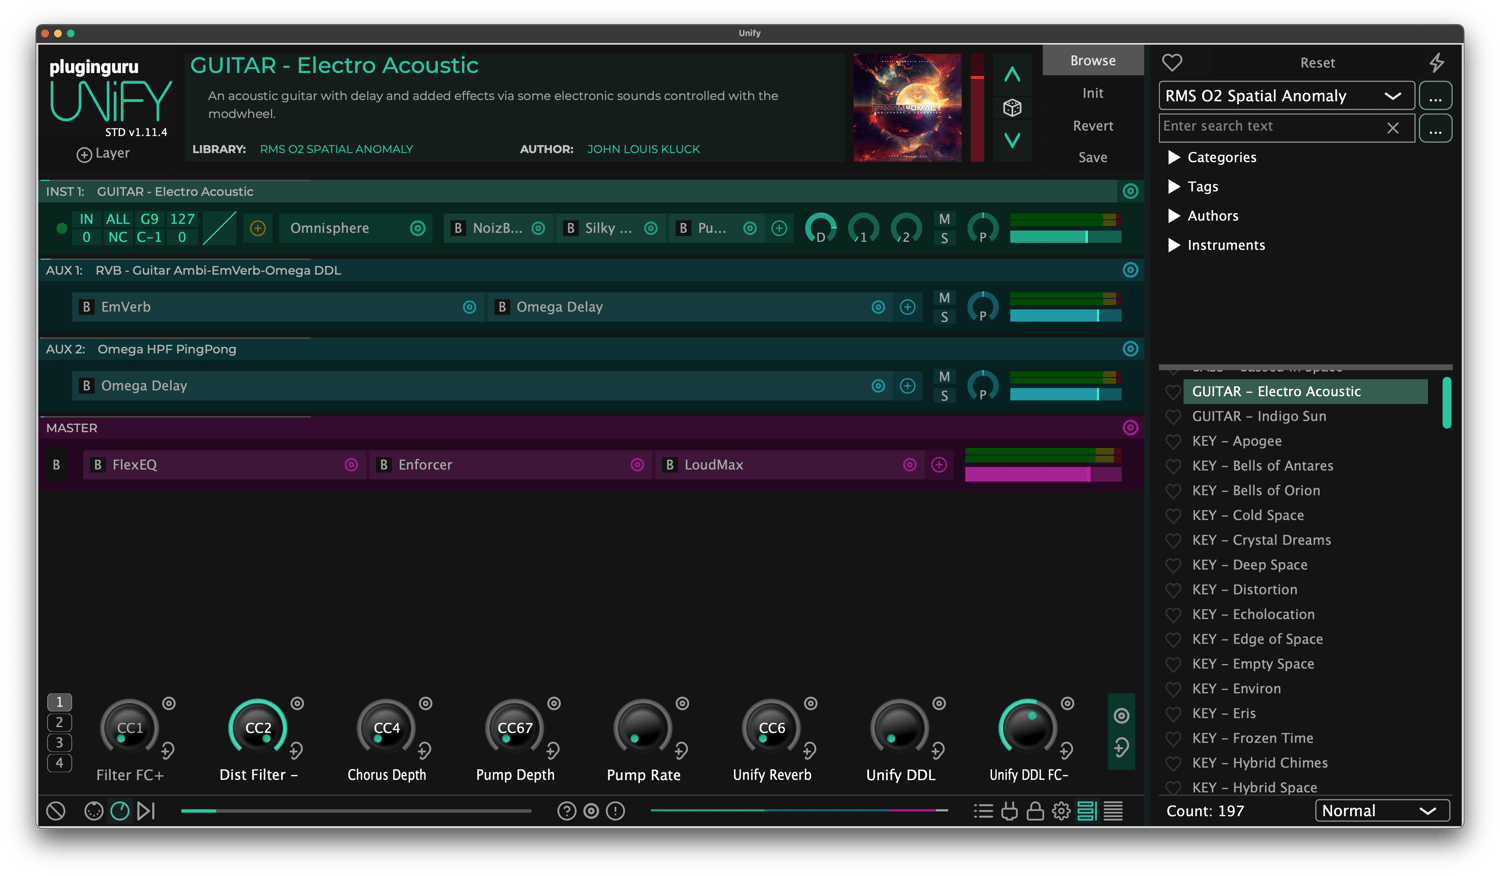1500x876 pixels.
Task: Add an effect after Pu... on INST 1
Action: 779,228
